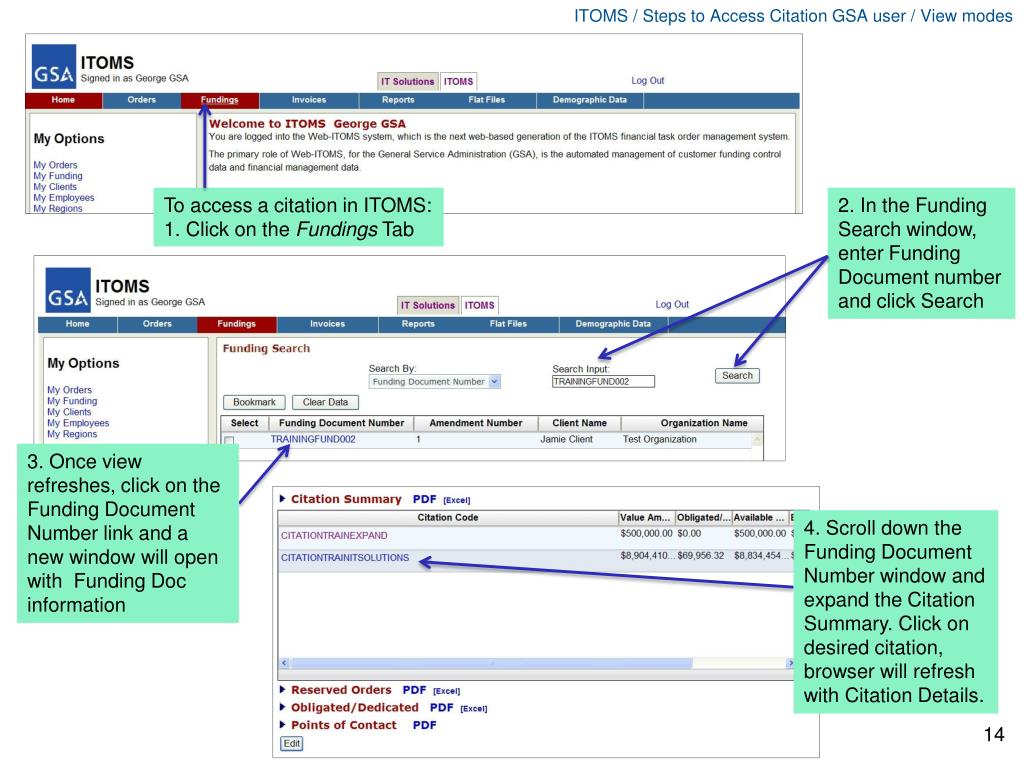Click the Clear Data button
This screenshot has width=1024, height=768.
tap(325, 402)
